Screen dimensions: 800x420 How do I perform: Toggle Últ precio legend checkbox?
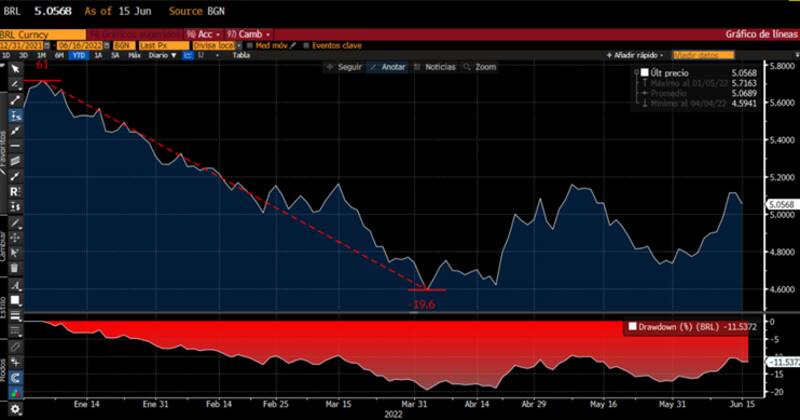(645, 74)
